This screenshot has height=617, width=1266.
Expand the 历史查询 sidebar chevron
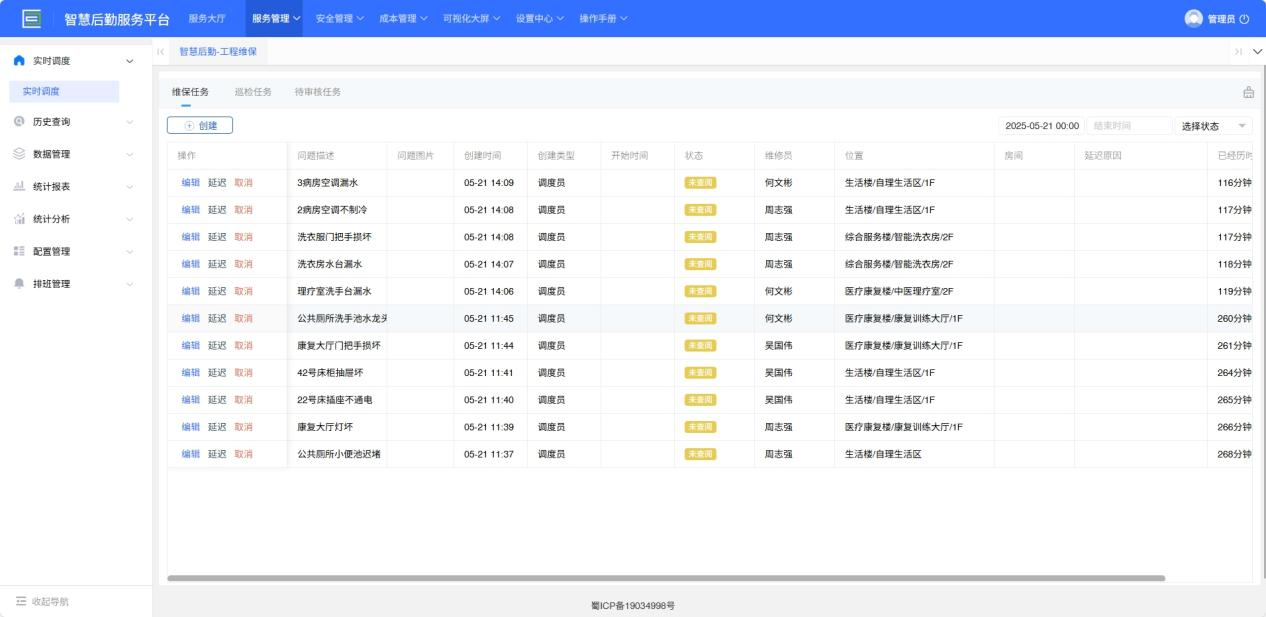(x=129, y=122)
